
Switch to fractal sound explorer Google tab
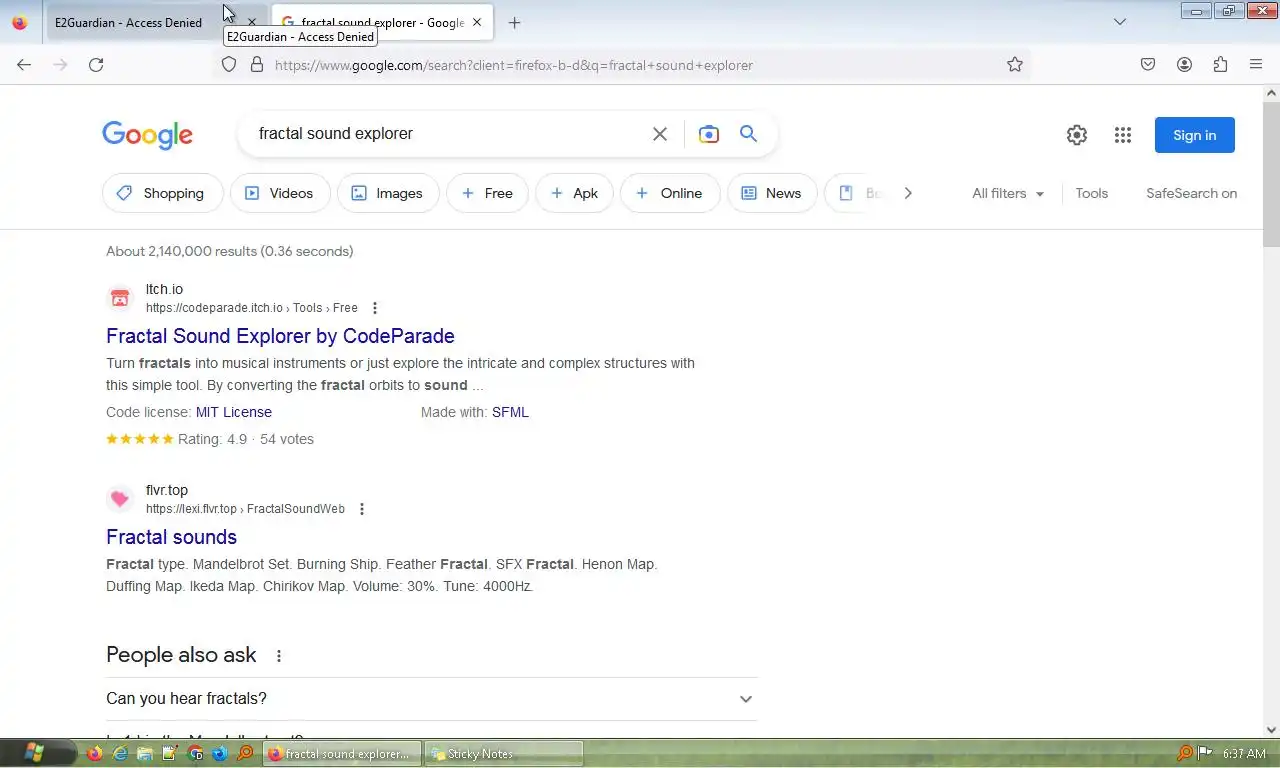382,22
